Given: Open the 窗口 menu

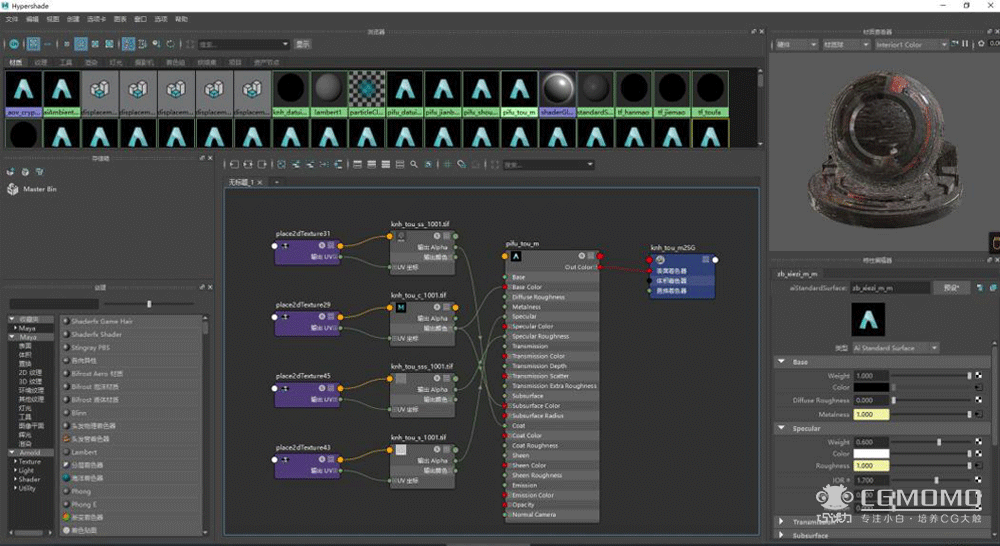Looking at the screenshot, I should click(140, 19).
